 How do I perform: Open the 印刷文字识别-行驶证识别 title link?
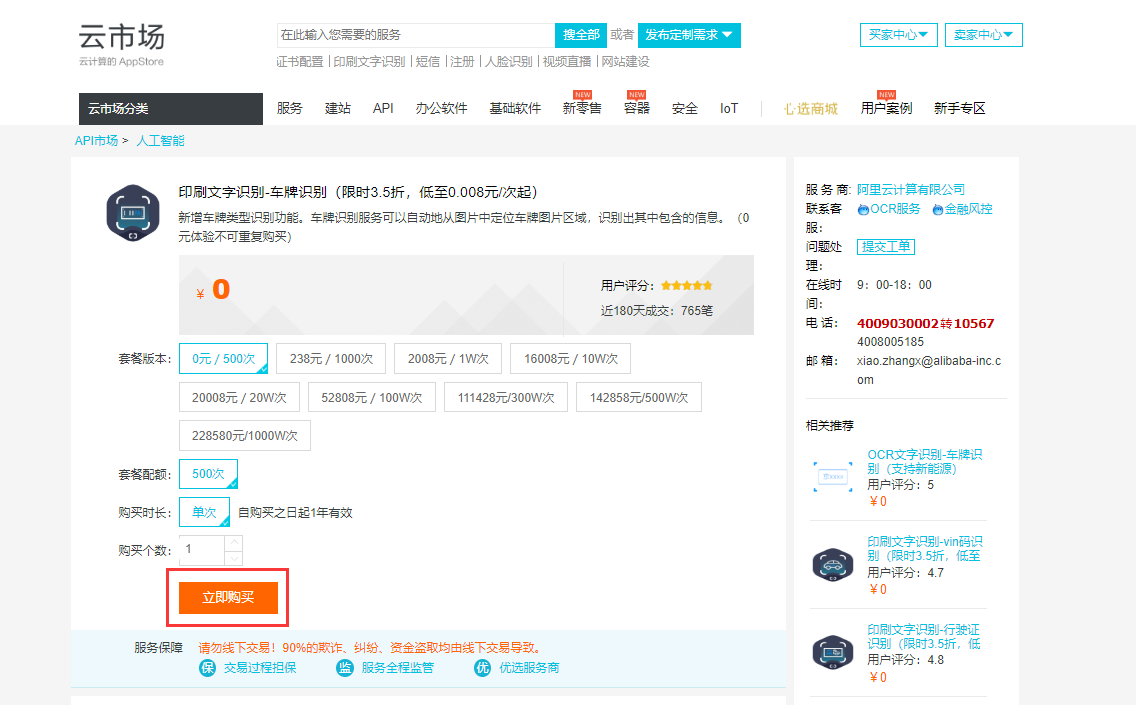click(924, 637)
